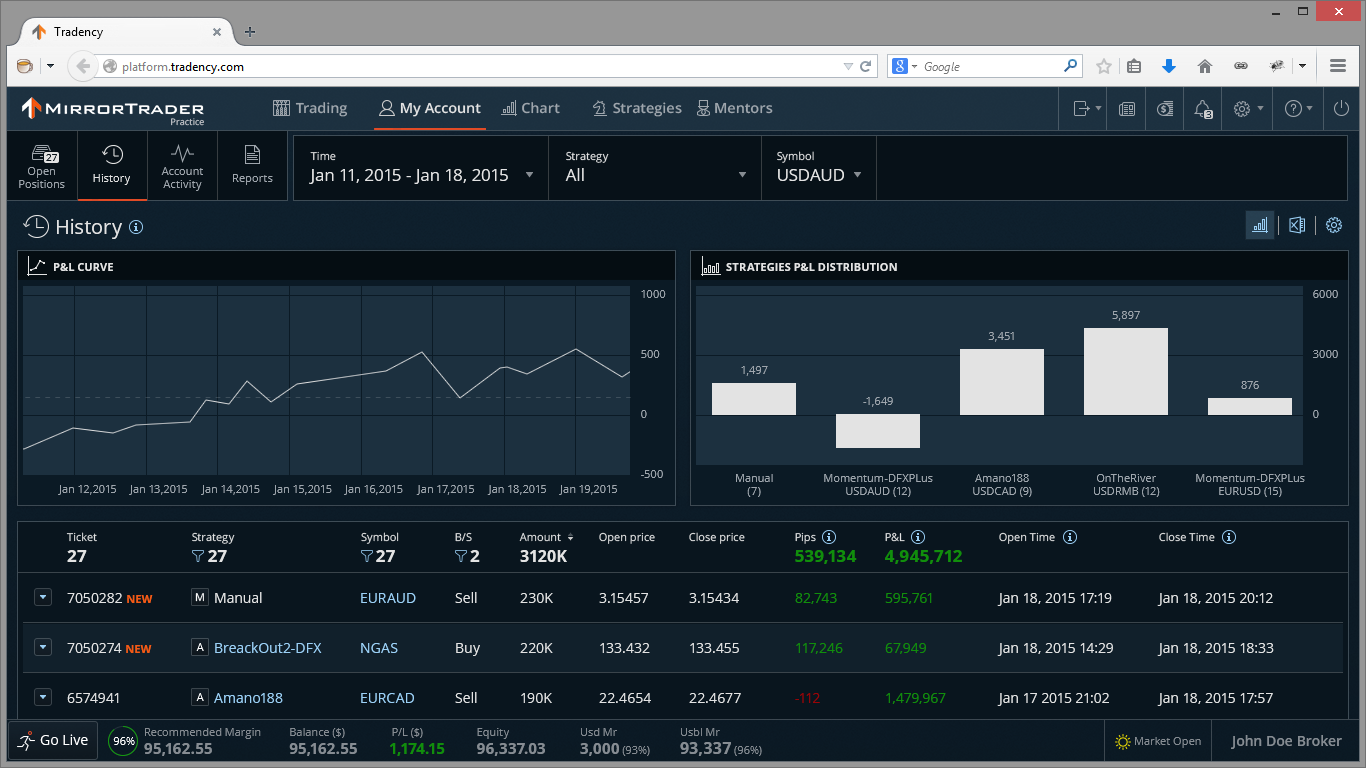Click the Manual strategy row label
This screenshot has width=1366, height=768.
coord(238,598)
